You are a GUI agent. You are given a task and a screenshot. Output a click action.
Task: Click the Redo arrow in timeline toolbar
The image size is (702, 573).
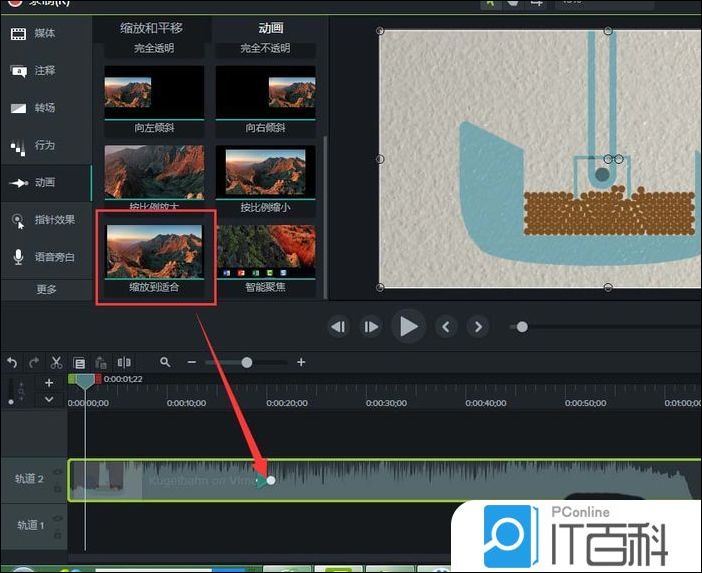pos(34,362)
